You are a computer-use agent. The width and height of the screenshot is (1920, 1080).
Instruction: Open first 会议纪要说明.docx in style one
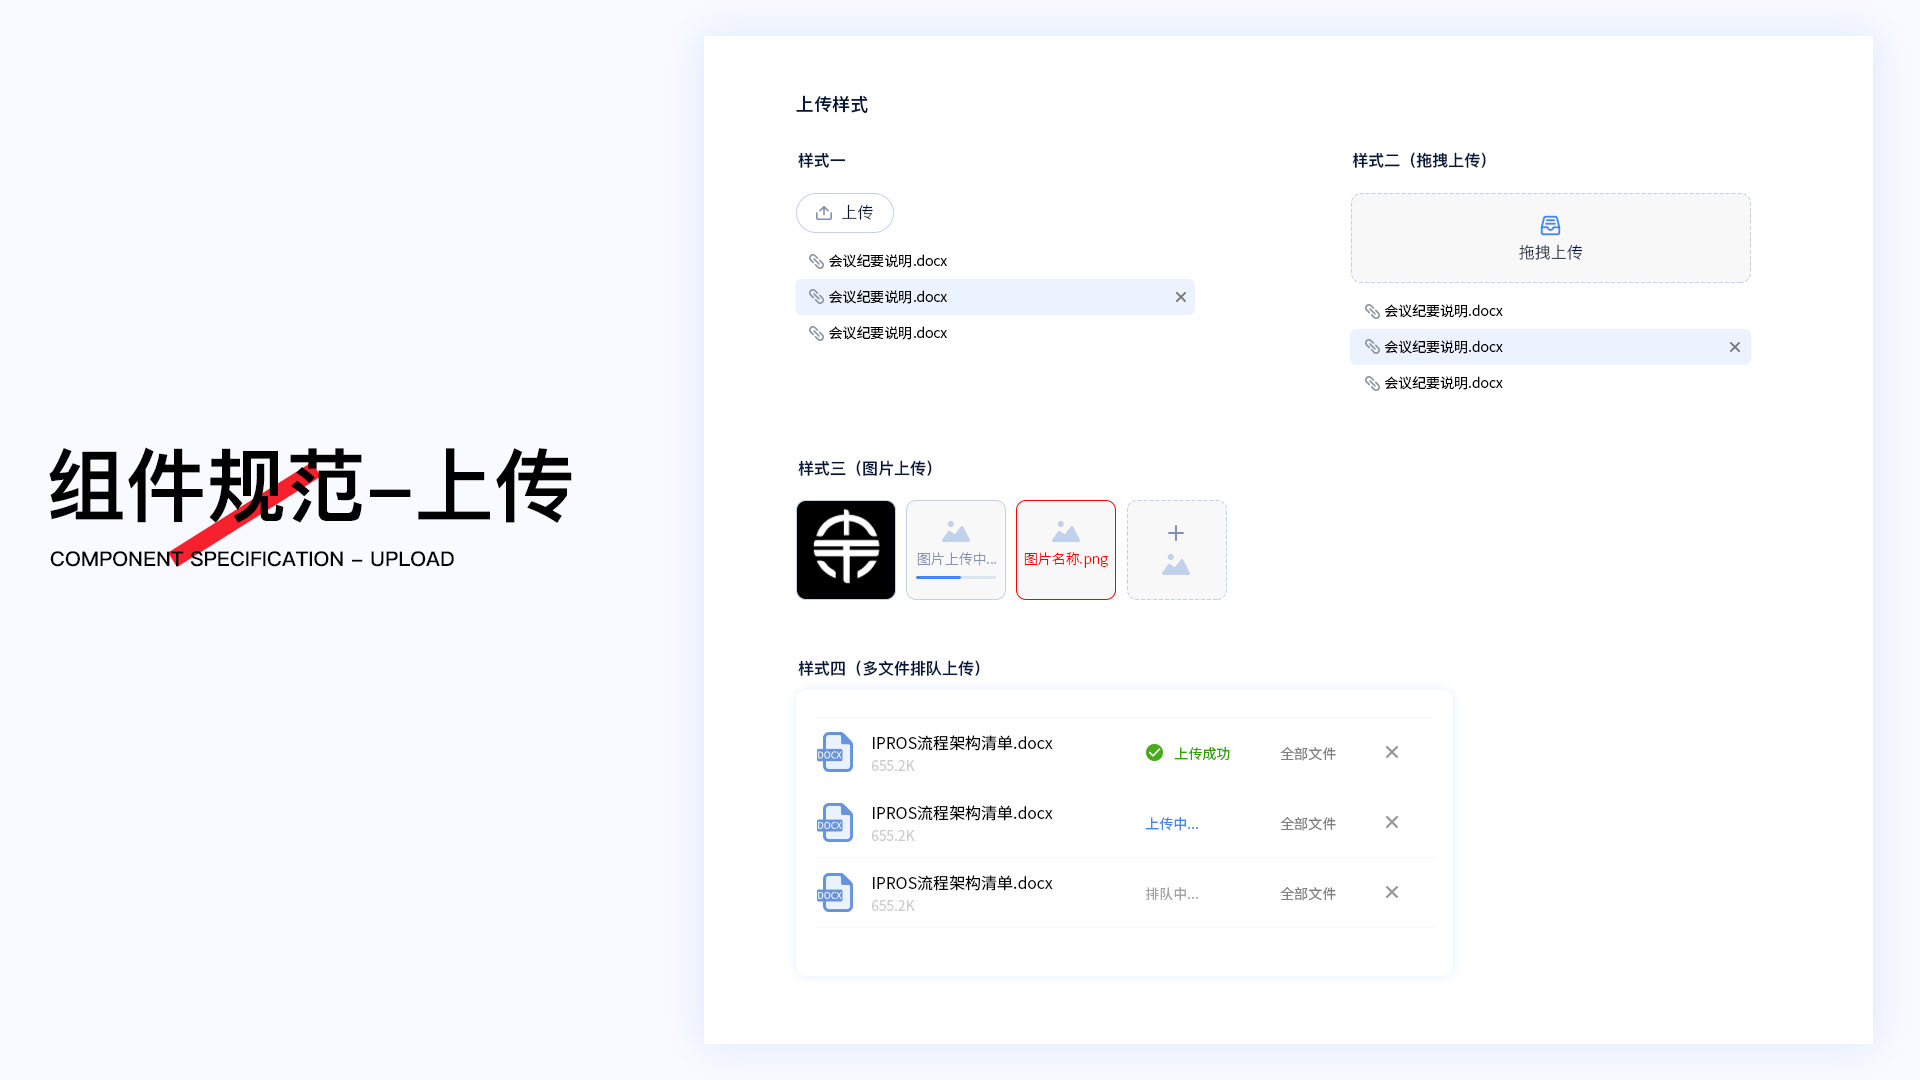click(x=887, y=261)
